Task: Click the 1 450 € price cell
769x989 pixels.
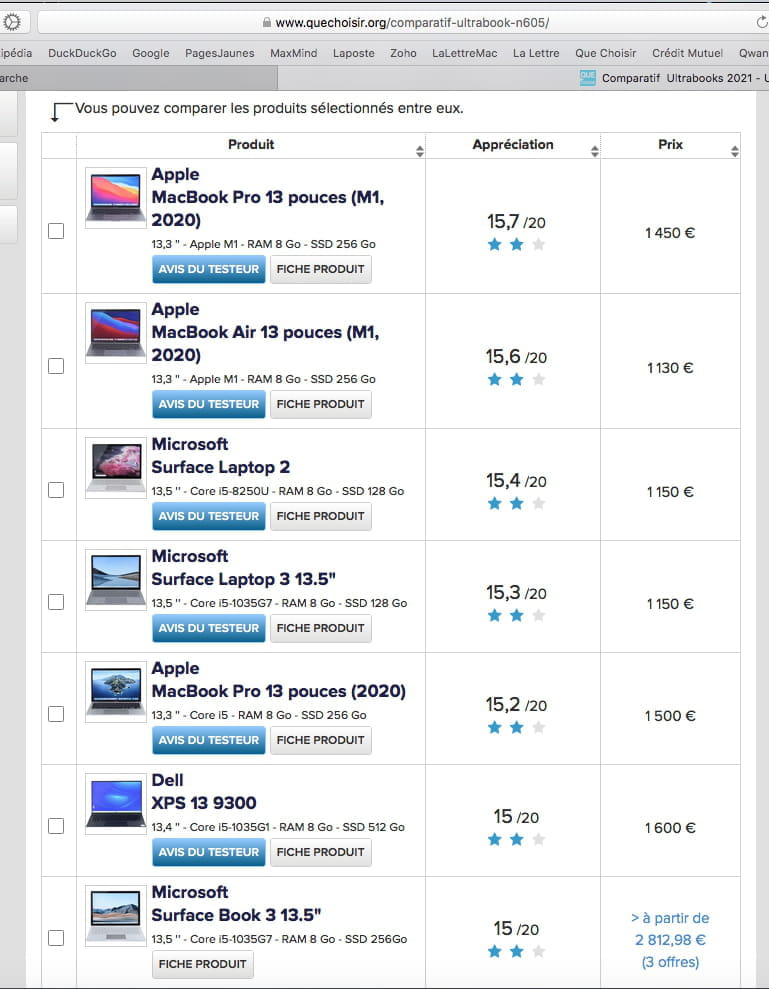Action: (x=670, y=233)
